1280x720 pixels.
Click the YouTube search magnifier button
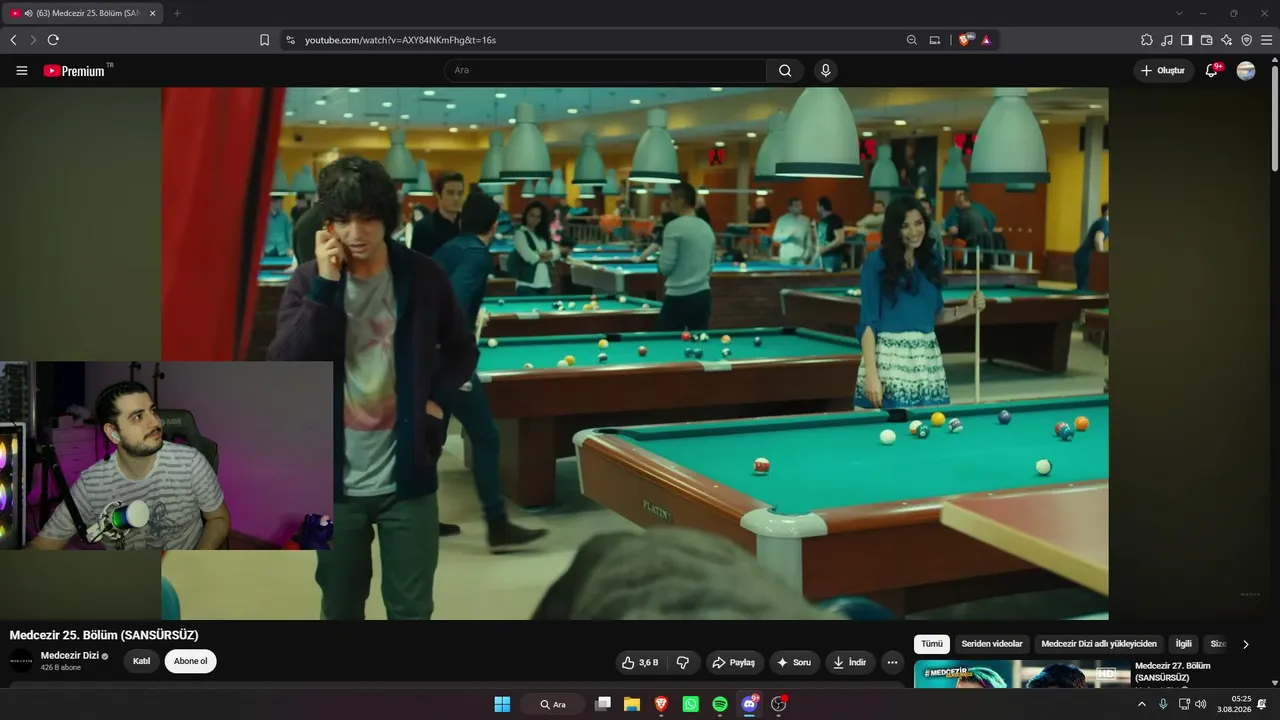tap(785, 71)
